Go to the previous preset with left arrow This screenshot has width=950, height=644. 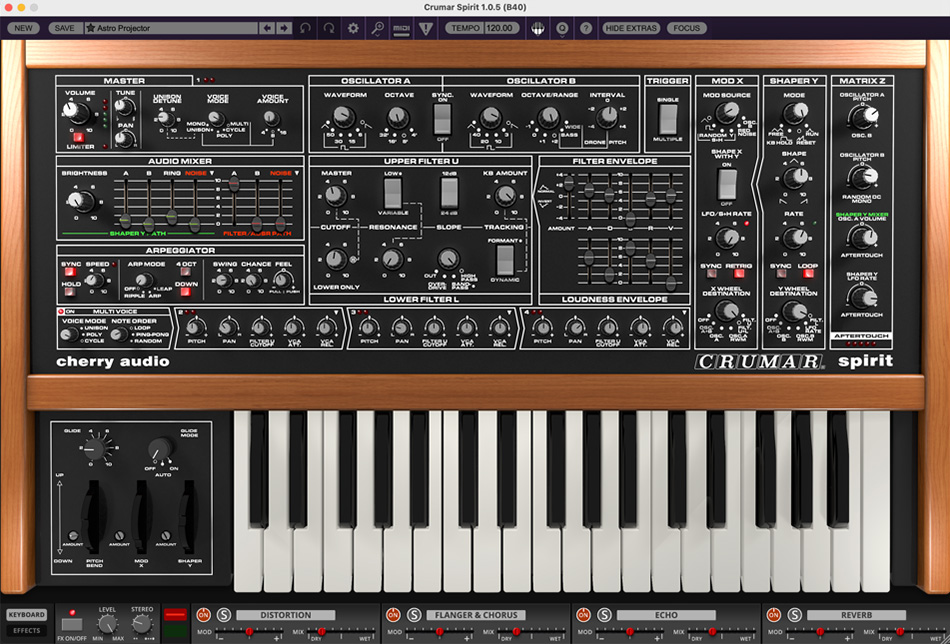coord(267,28)
